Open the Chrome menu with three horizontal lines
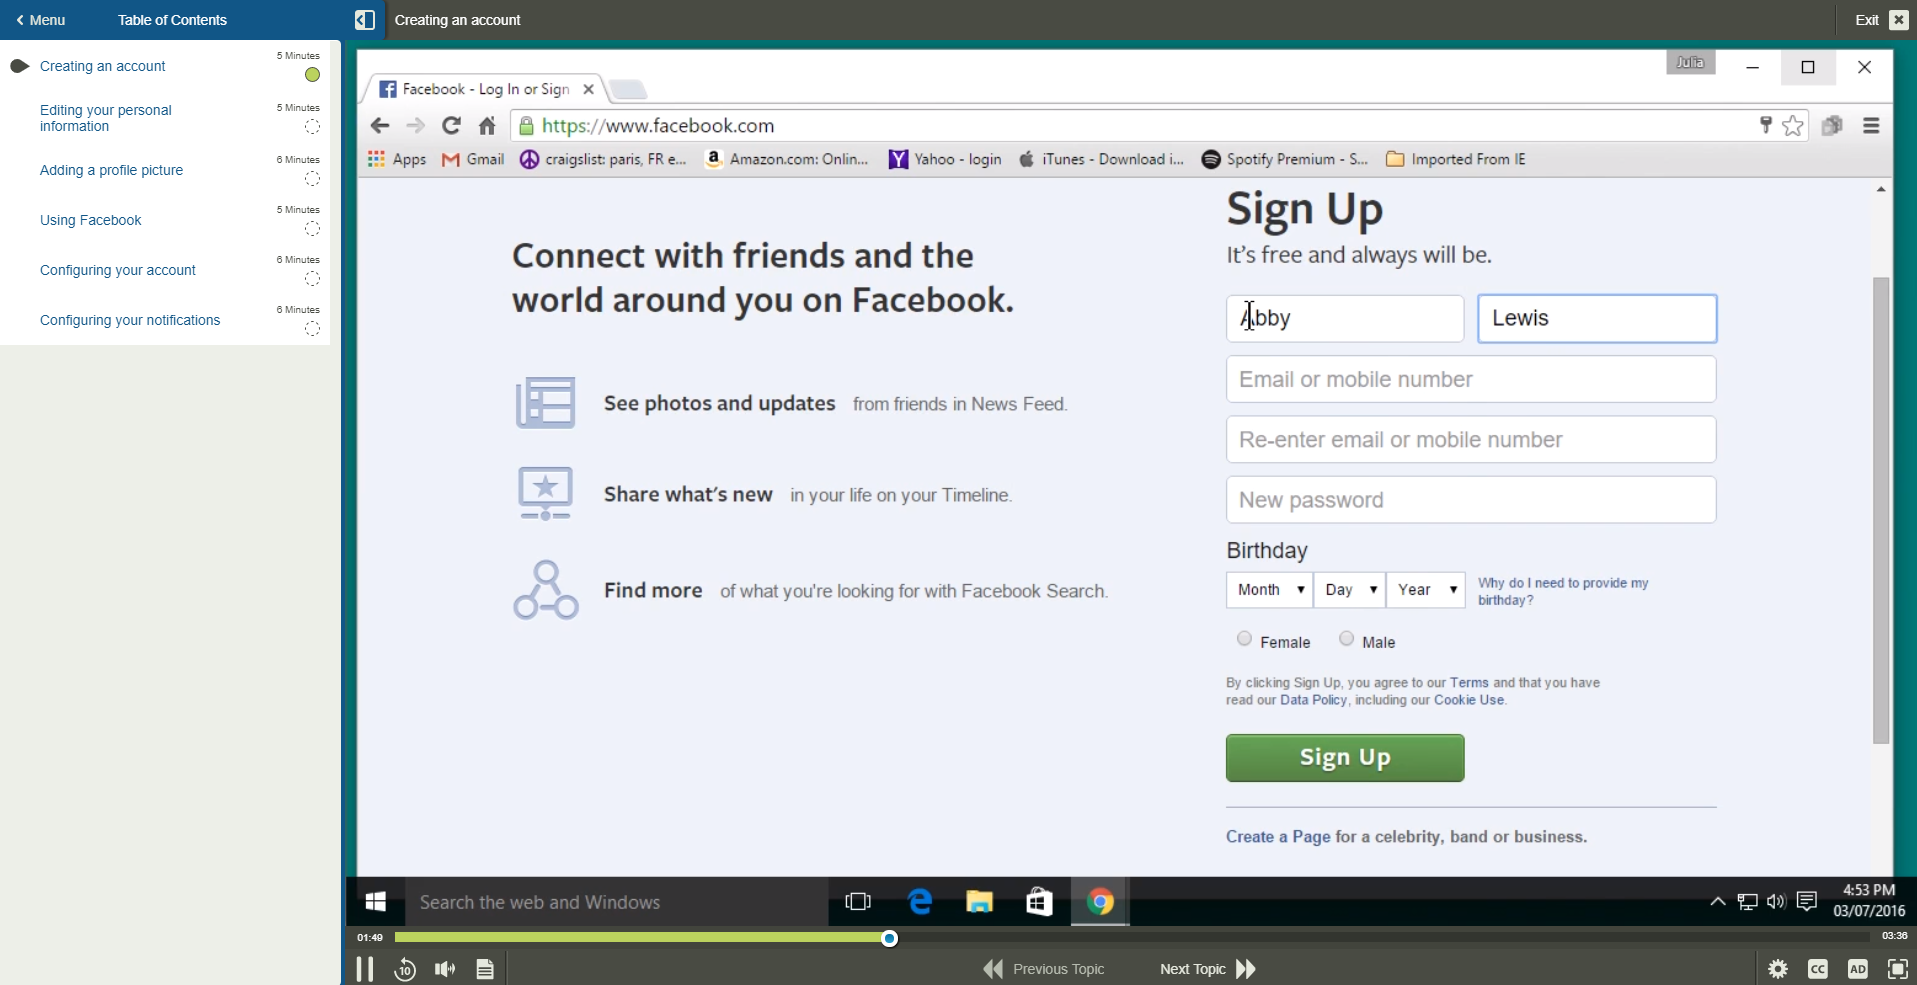Viewport: 1917px width, 985px height. tap(1869, 125)
